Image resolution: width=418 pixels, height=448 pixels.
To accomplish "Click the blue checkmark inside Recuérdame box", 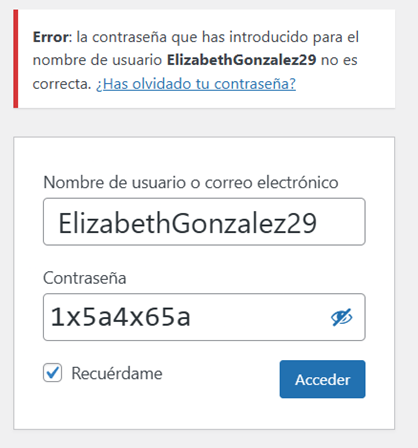I will tap(53, 372).
